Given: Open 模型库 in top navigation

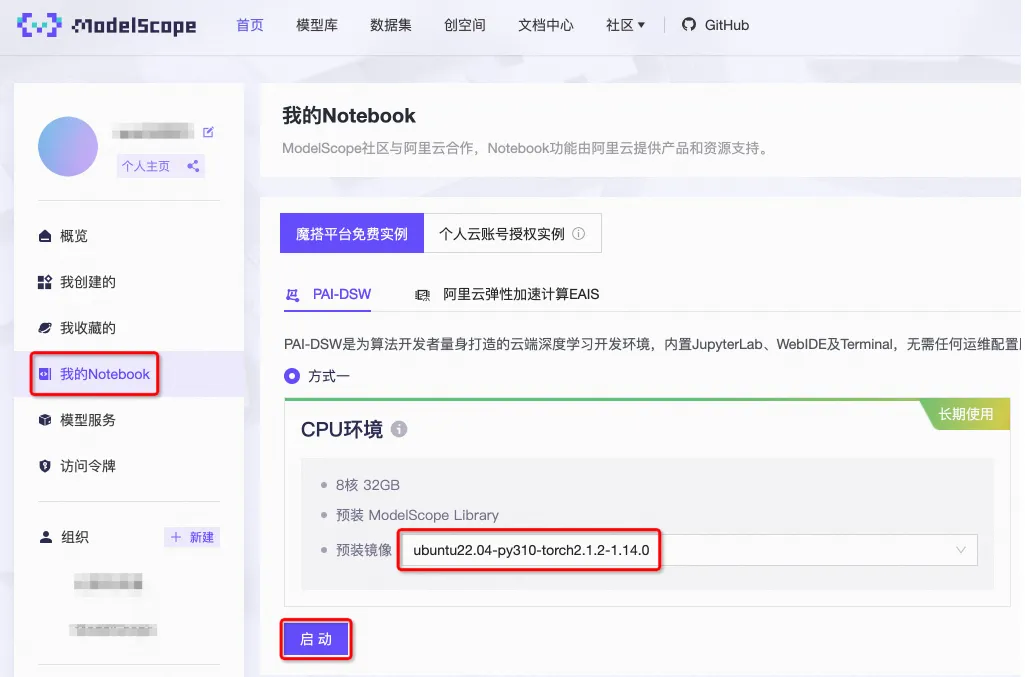Looking at the screenshot, I should (x=317, y=25).
